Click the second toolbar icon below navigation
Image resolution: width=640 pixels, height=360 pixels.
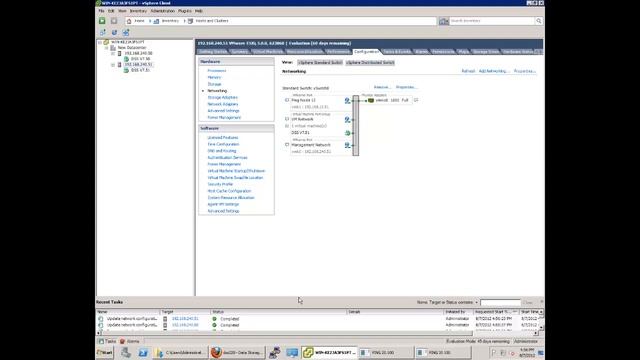[114, 32]
